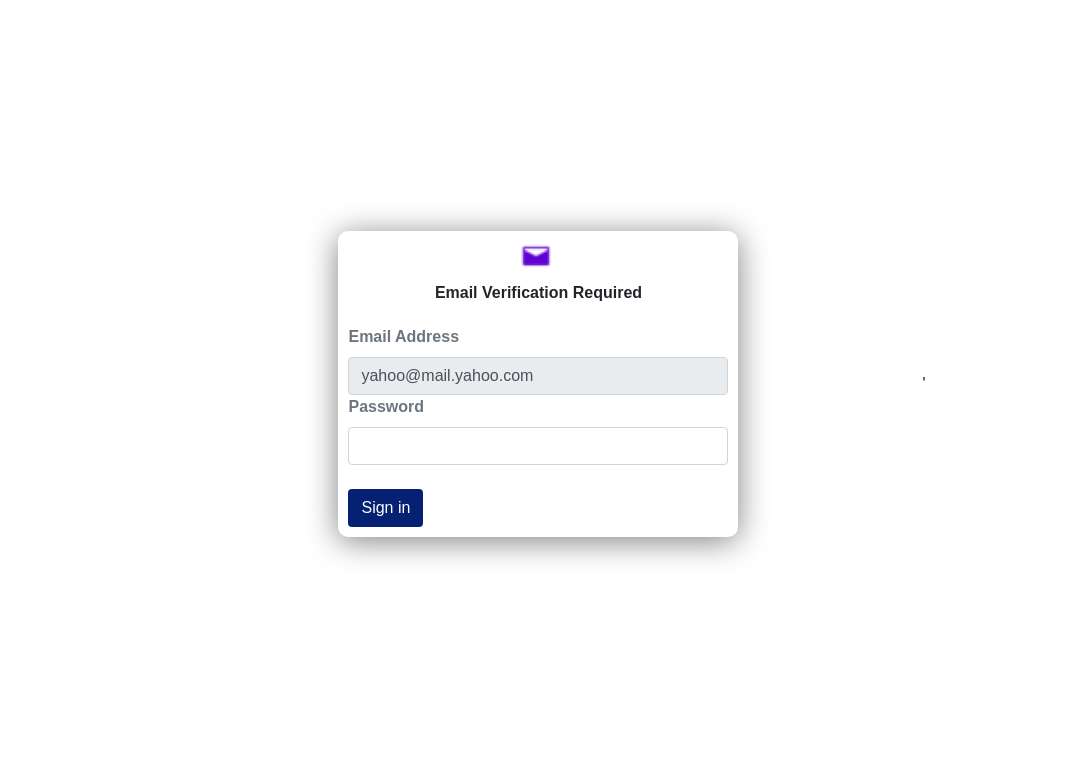Focus the empty Password input field
The image size is (1080, 768).
(x=537, y=446)
